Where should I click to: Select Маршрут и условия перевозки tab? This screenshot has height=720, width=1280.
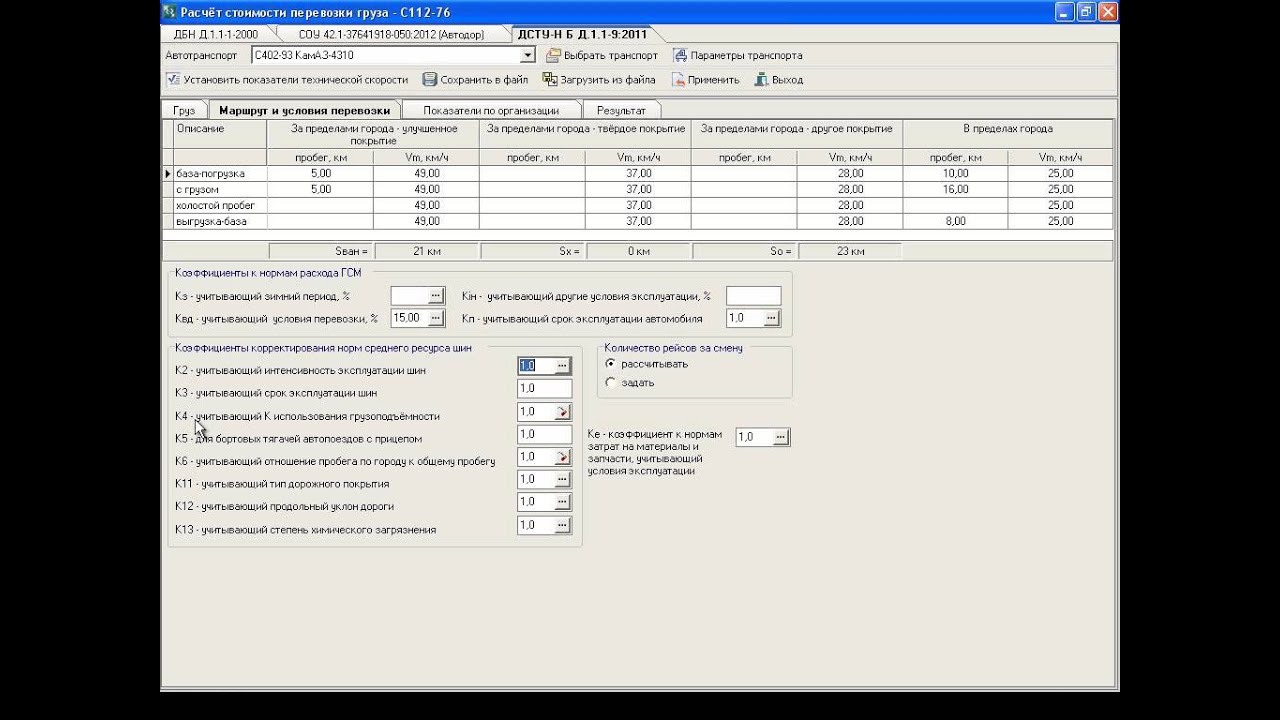click(x=304, y=110)
